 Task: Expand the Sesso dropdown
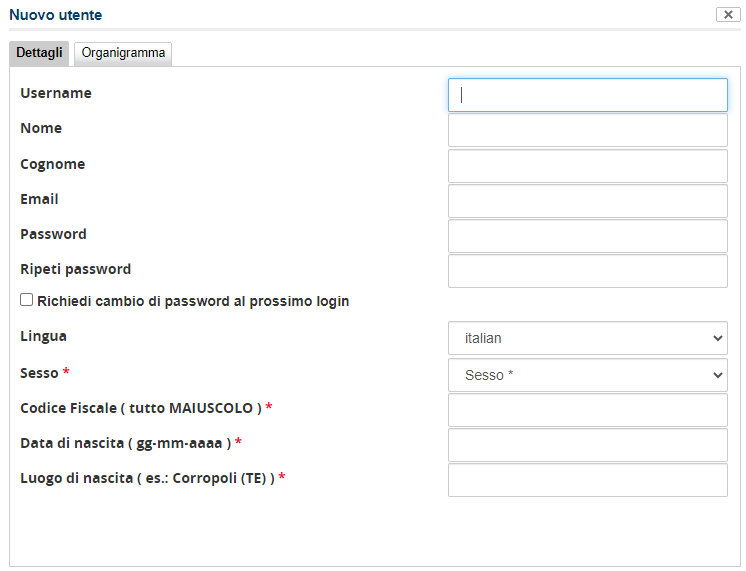587,375
